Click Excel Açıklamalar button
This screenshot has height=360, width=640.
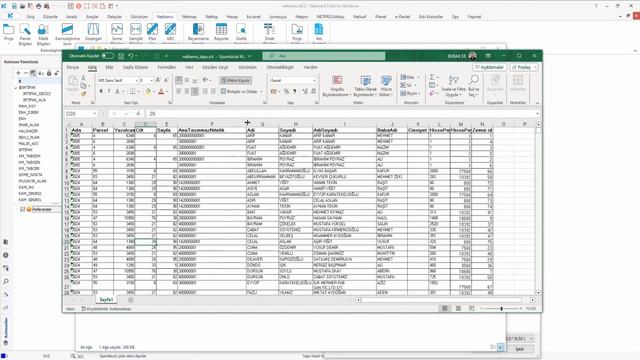490,67
